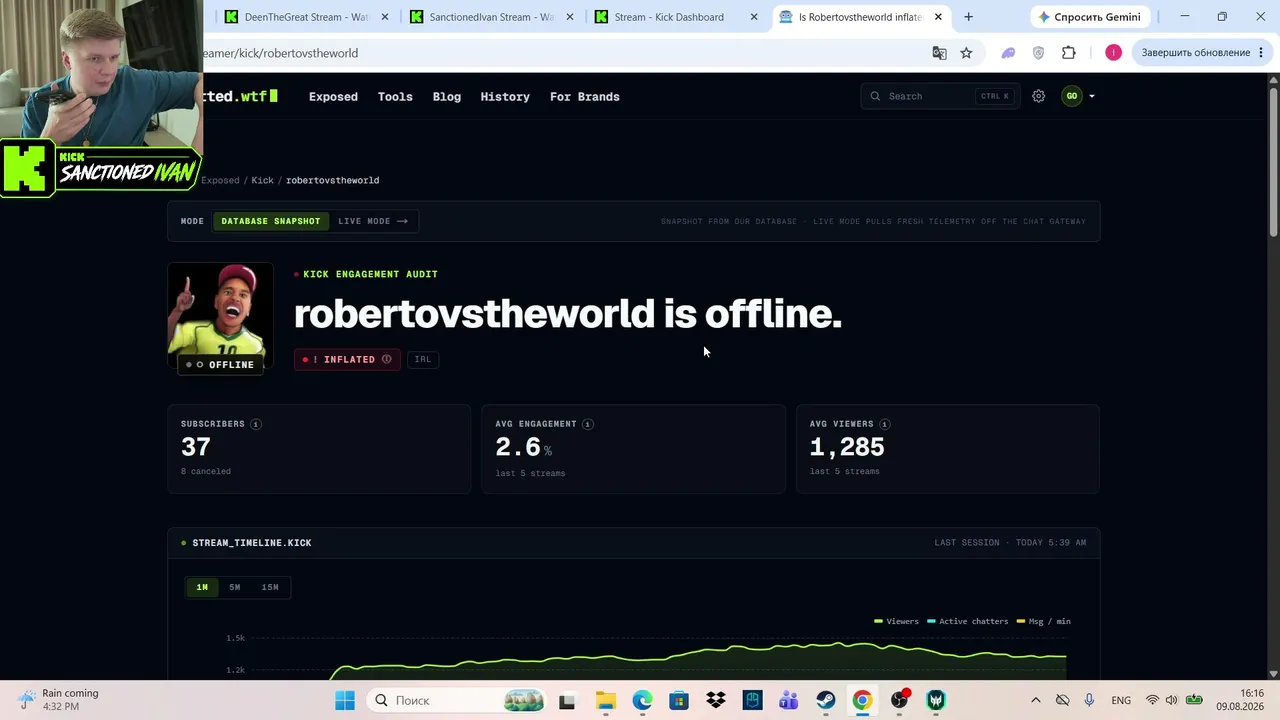
Task: Click the shield extension icon
Action: click(1038, 53)
